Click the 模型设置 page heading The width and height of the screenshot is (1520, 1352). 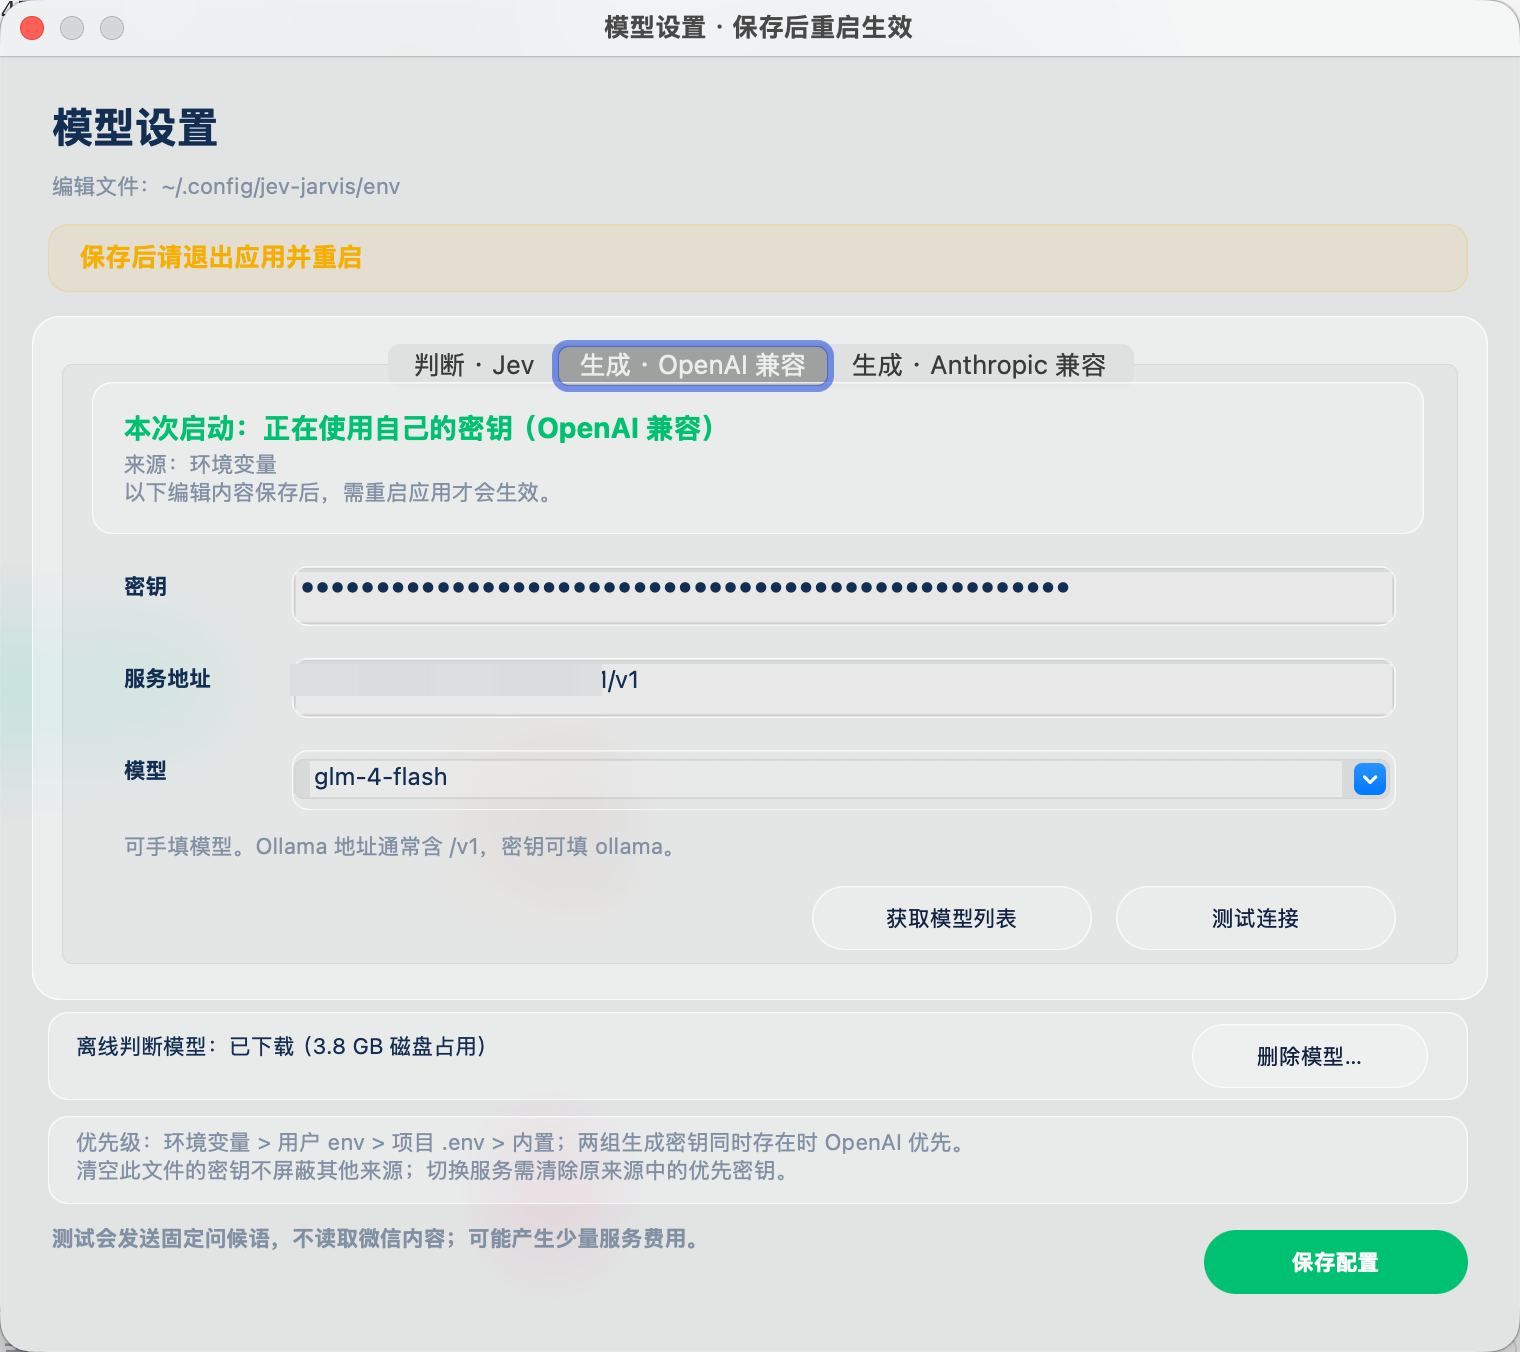135,128
